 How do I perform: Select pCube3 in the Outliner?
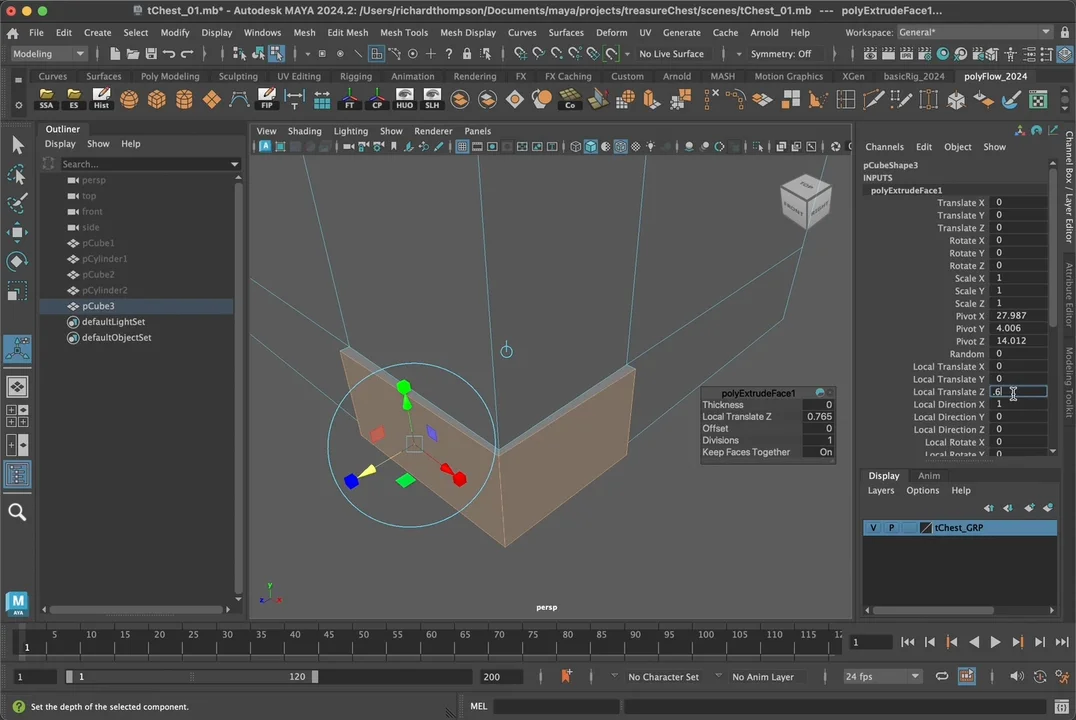(98, 306)
